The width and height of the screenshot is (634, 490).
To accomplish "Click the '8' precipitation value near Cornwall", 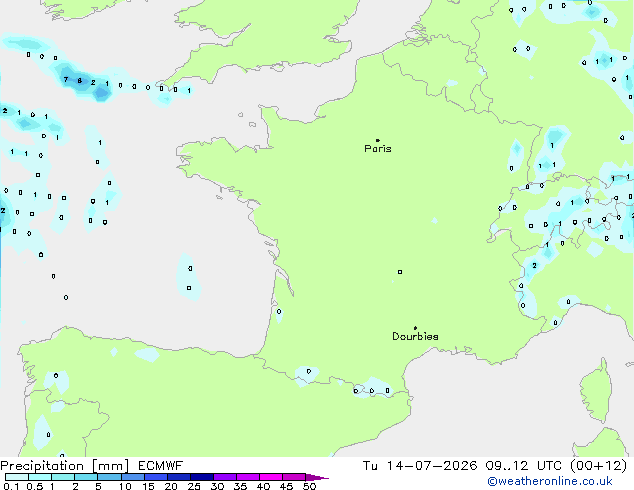I will click(x=80, y=81).
